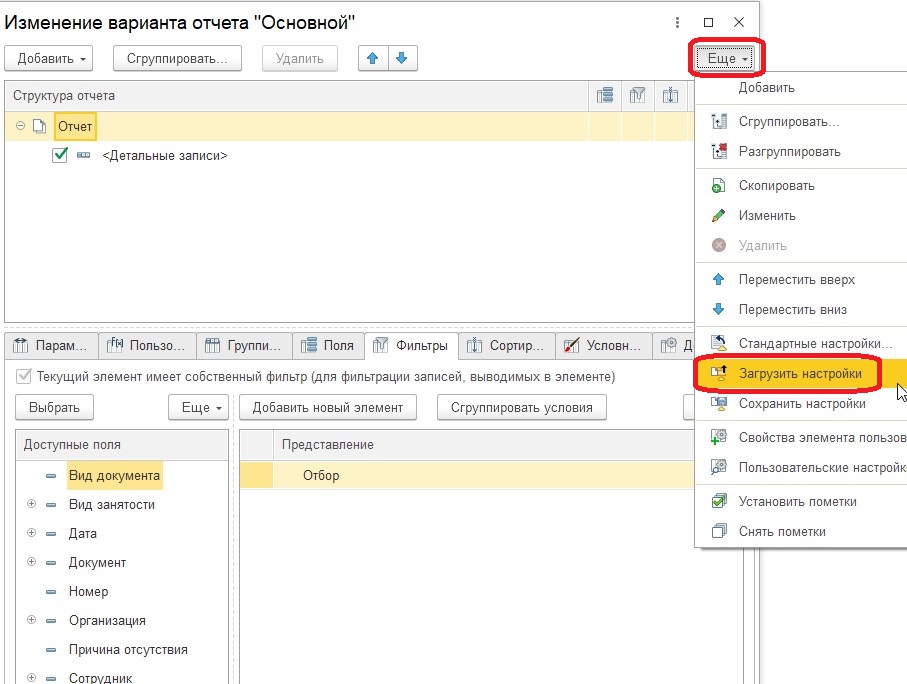Viewport: 907px width, 684px height.
Task: Switch to the Парам... tab
Action: pos(51,345)
